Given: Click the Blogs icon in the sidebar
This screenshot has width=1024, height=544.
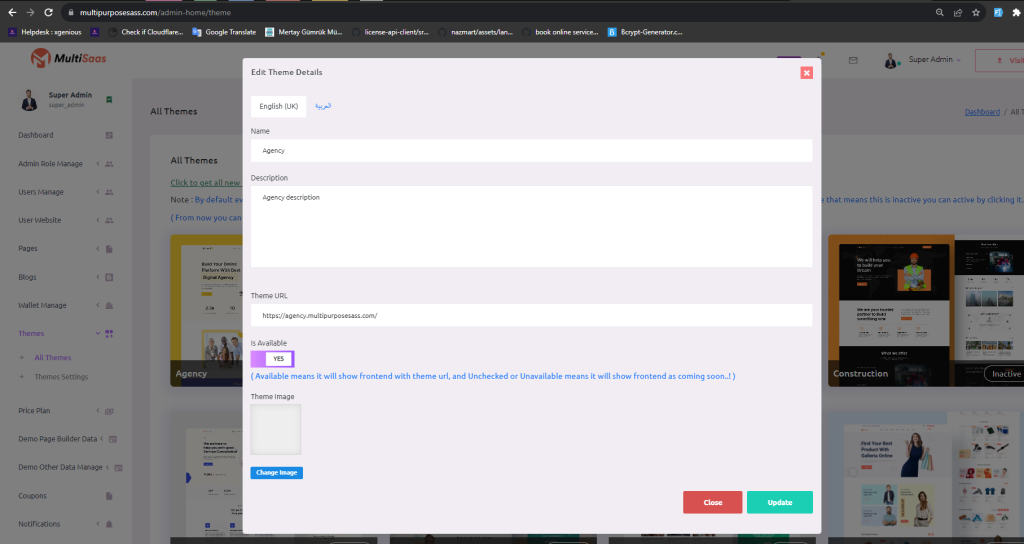Looking at the screenshot, I should 109,277.
